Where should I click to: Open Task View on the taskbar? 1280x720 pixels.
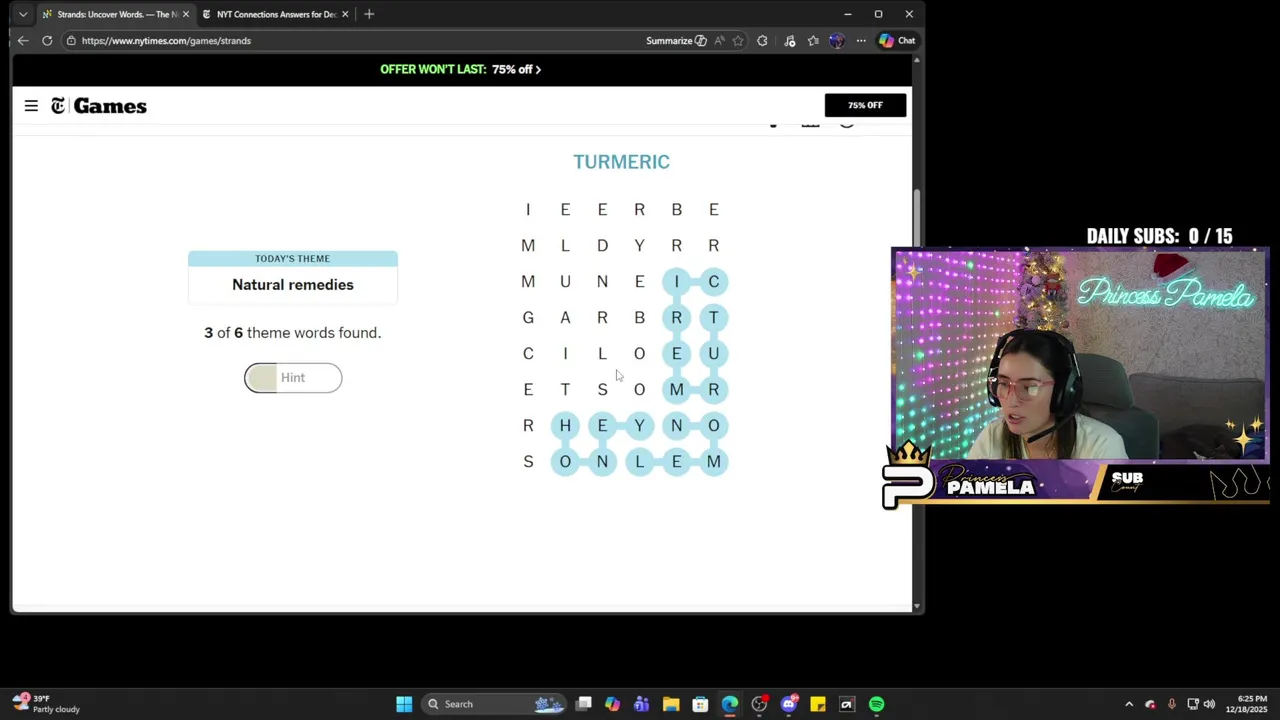584,704
